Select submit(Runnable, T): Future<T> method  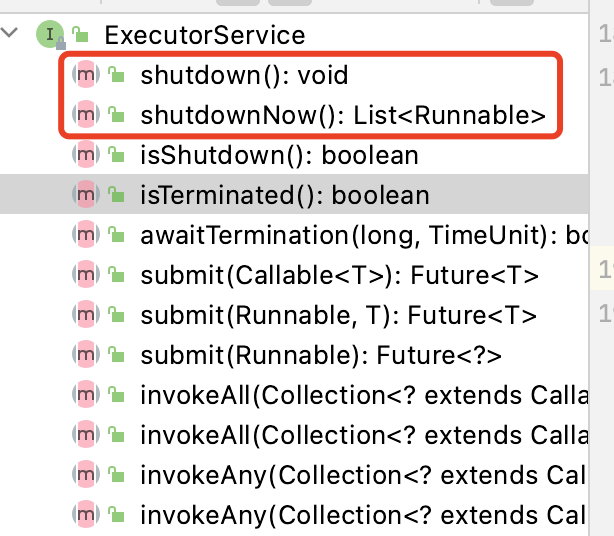click(338, 315)
